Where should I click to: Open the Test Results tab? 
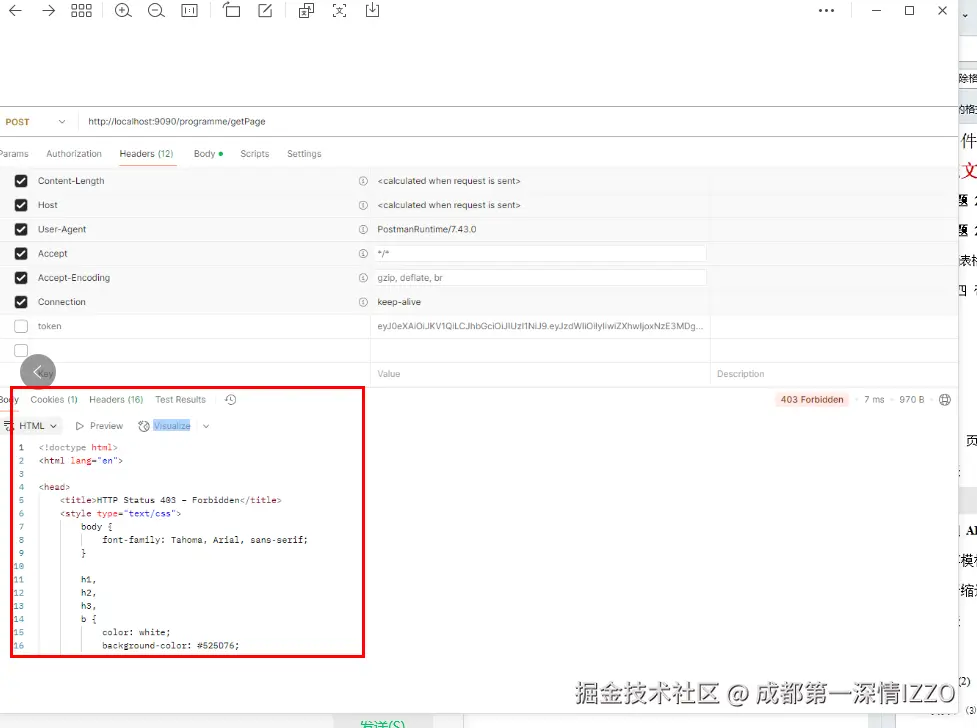pyautogui.click(x=180, y=400)
